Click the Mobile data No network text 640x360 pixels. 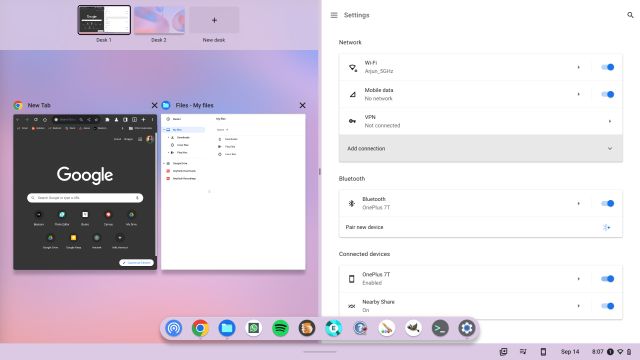point(378,98)
